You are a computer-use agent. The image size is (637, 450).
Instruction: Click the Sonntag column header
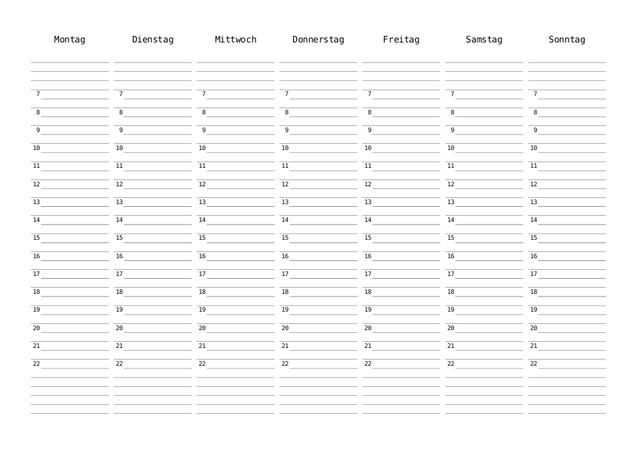[566, 40]
